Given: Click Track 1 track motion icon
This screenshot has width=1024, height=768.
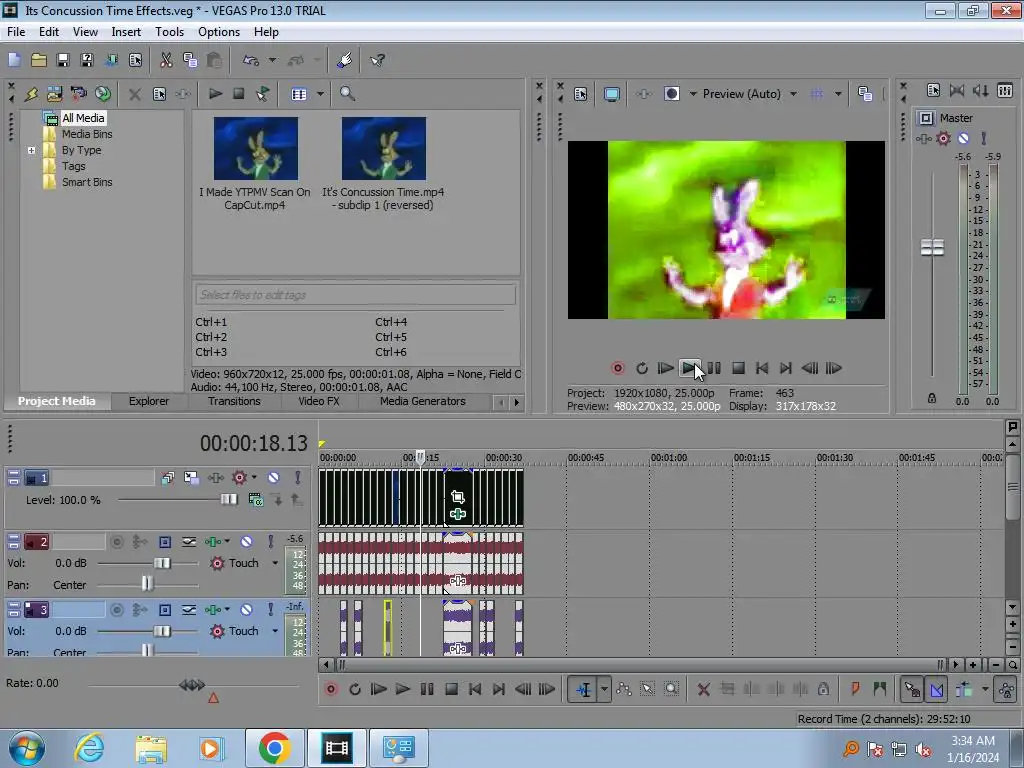Looking at the screenshot, I should [x=191, y=478].
